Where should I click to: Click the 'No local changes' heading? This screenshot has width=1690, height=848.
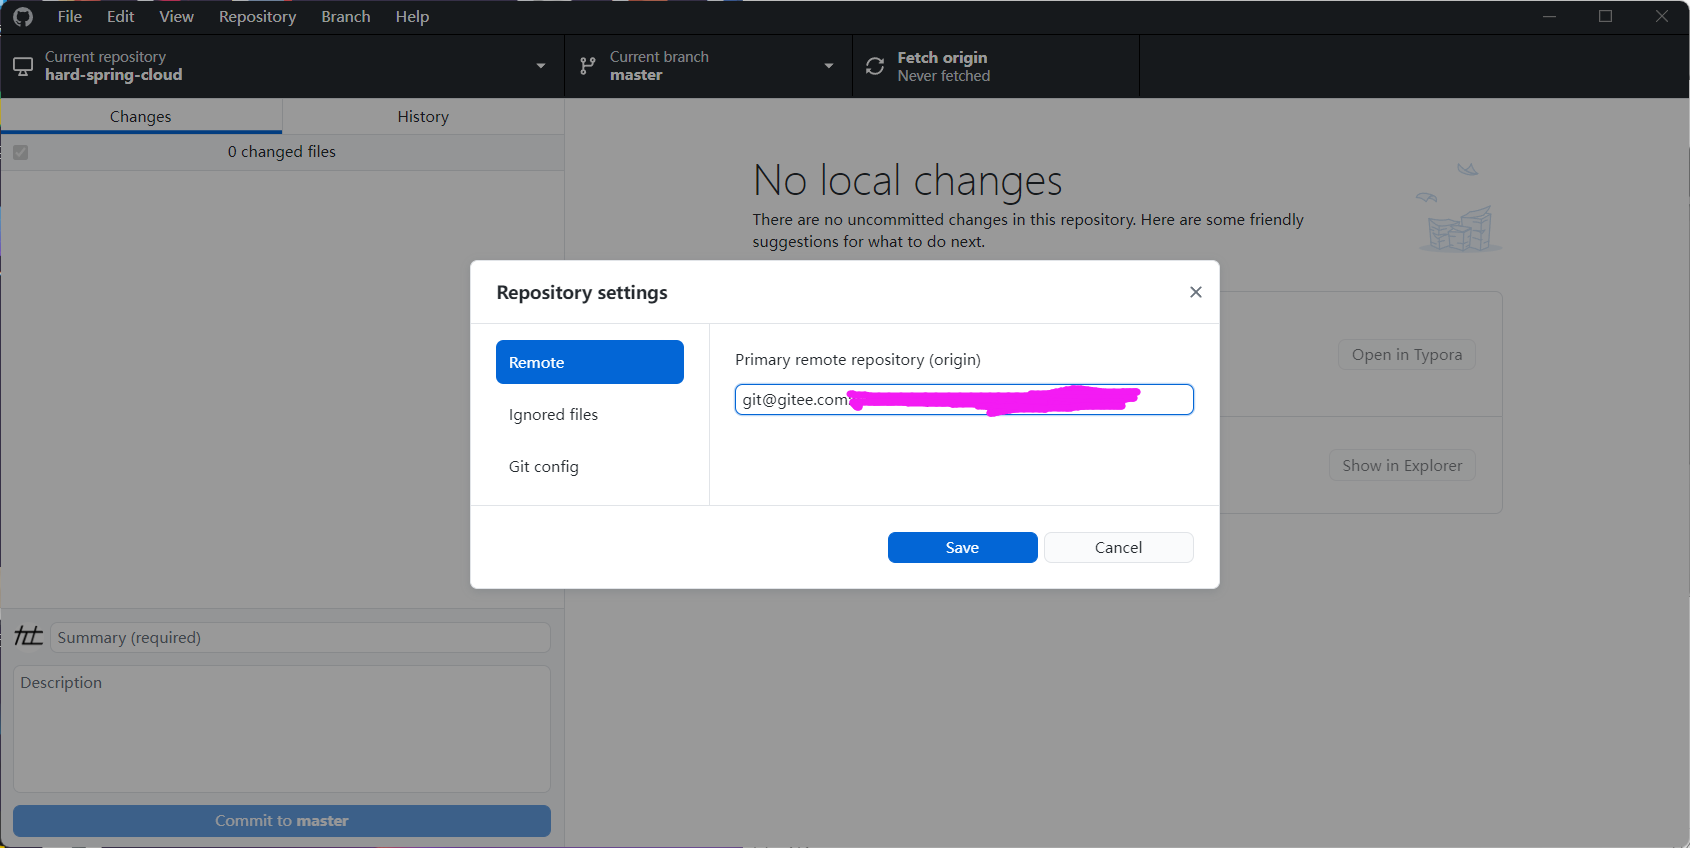[907, 181]
